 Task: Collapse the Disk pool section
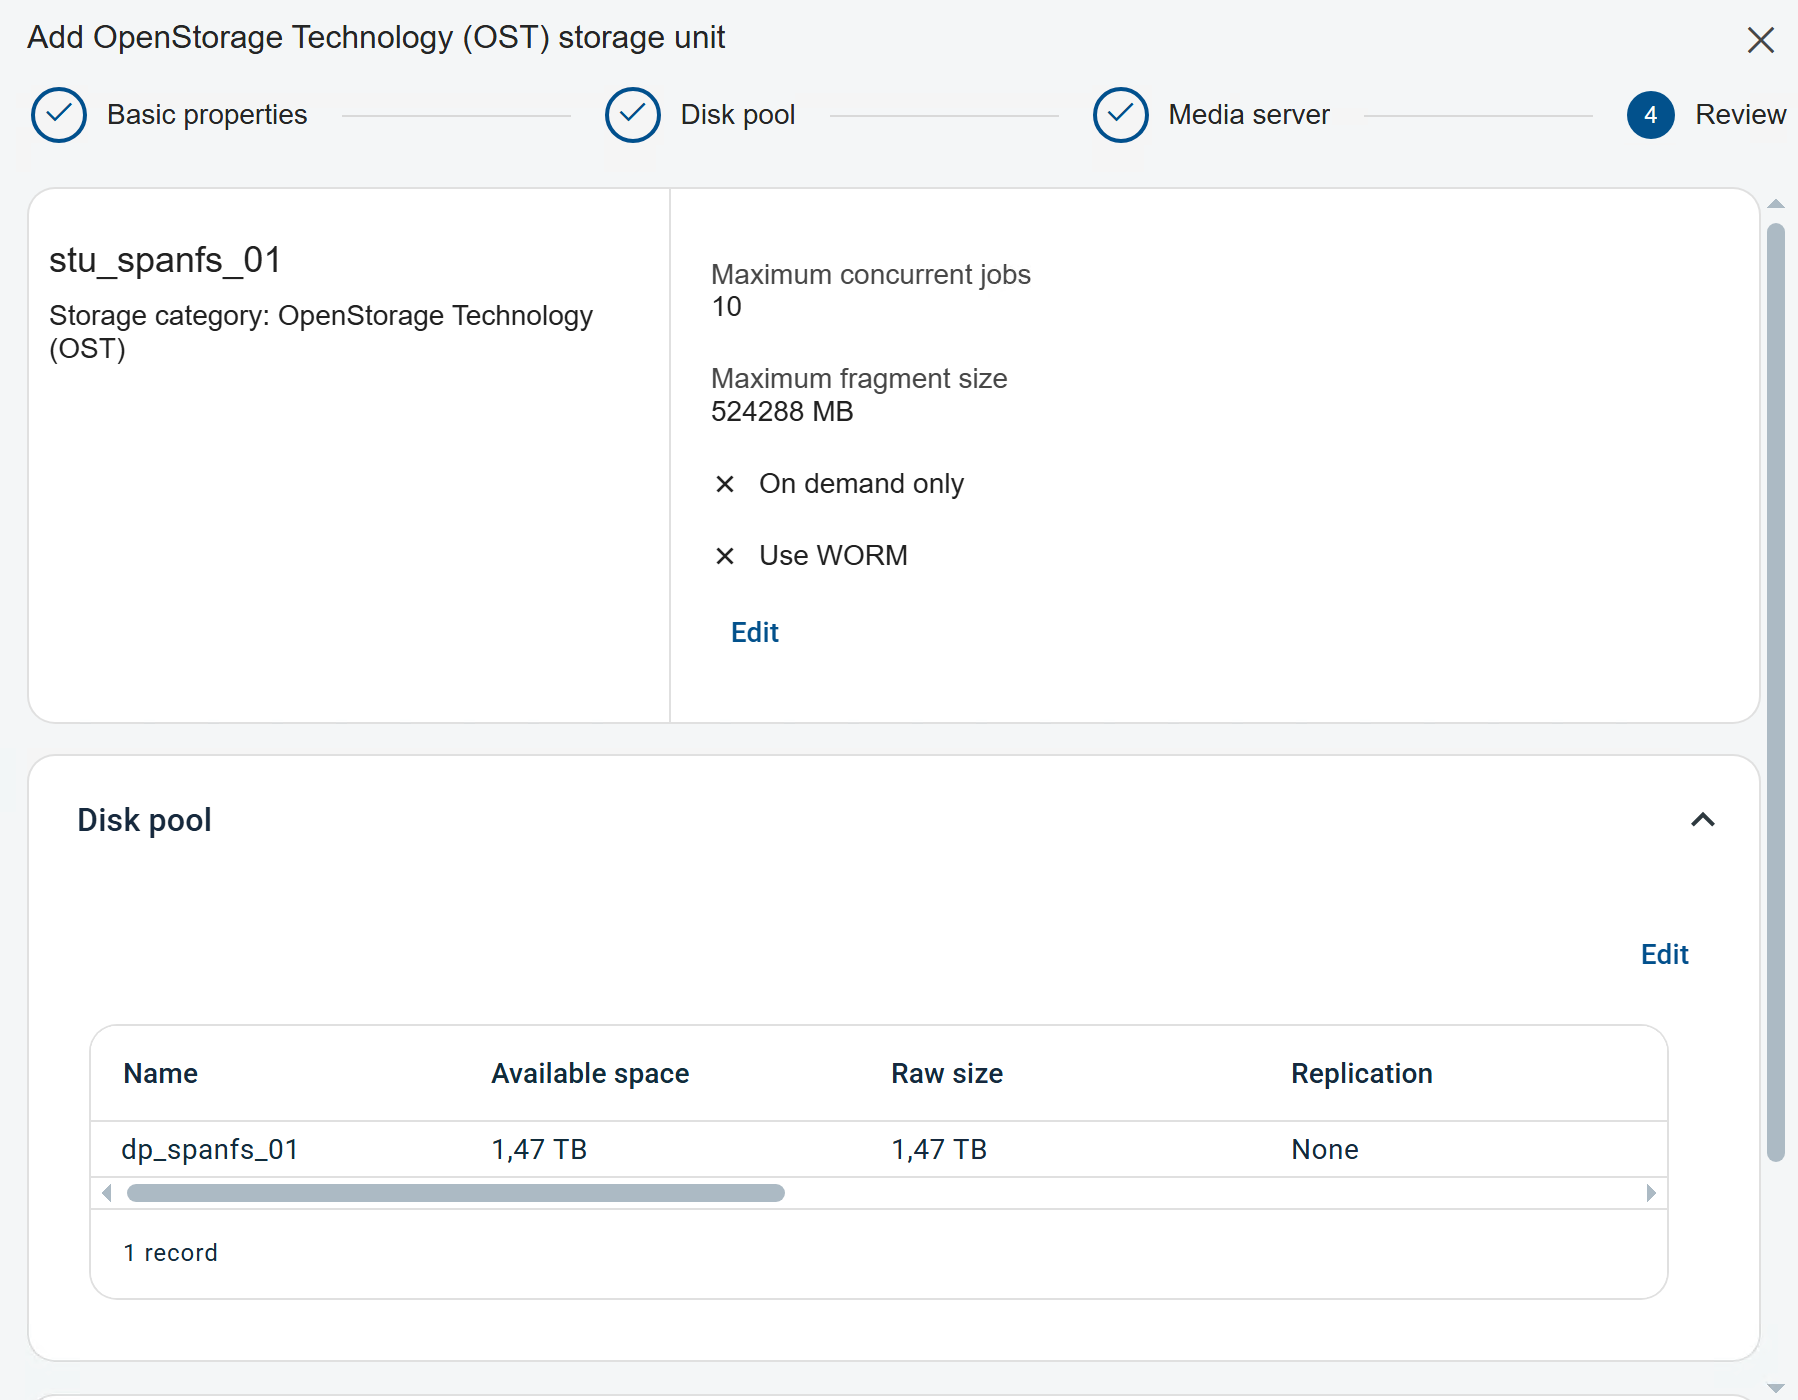click(x=1702, y=820)
